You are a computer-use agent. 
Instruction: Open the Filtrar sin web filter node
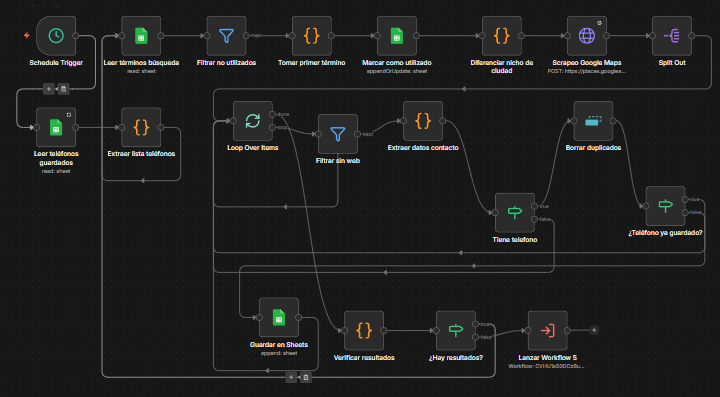pyautogui.click(x=338, y=134)
